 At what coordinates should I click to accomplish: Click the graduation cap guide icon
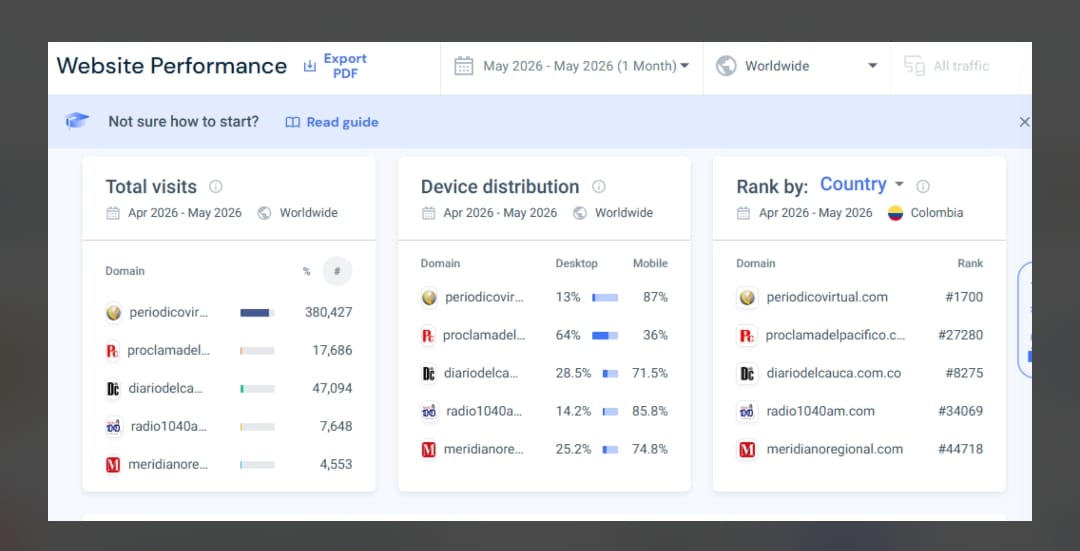pos(77,121)
